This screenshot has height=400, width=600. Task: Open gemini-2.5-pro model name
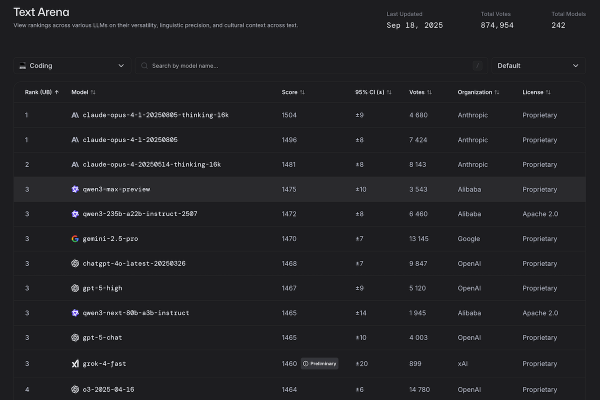(110, 239)
